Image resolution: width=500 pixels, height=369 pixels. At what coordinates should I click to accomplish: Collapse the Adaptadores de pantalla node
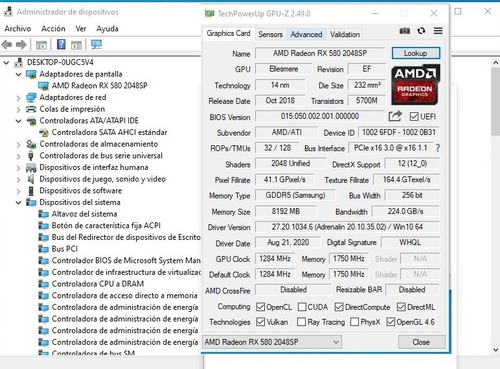[x=19, y=74]
